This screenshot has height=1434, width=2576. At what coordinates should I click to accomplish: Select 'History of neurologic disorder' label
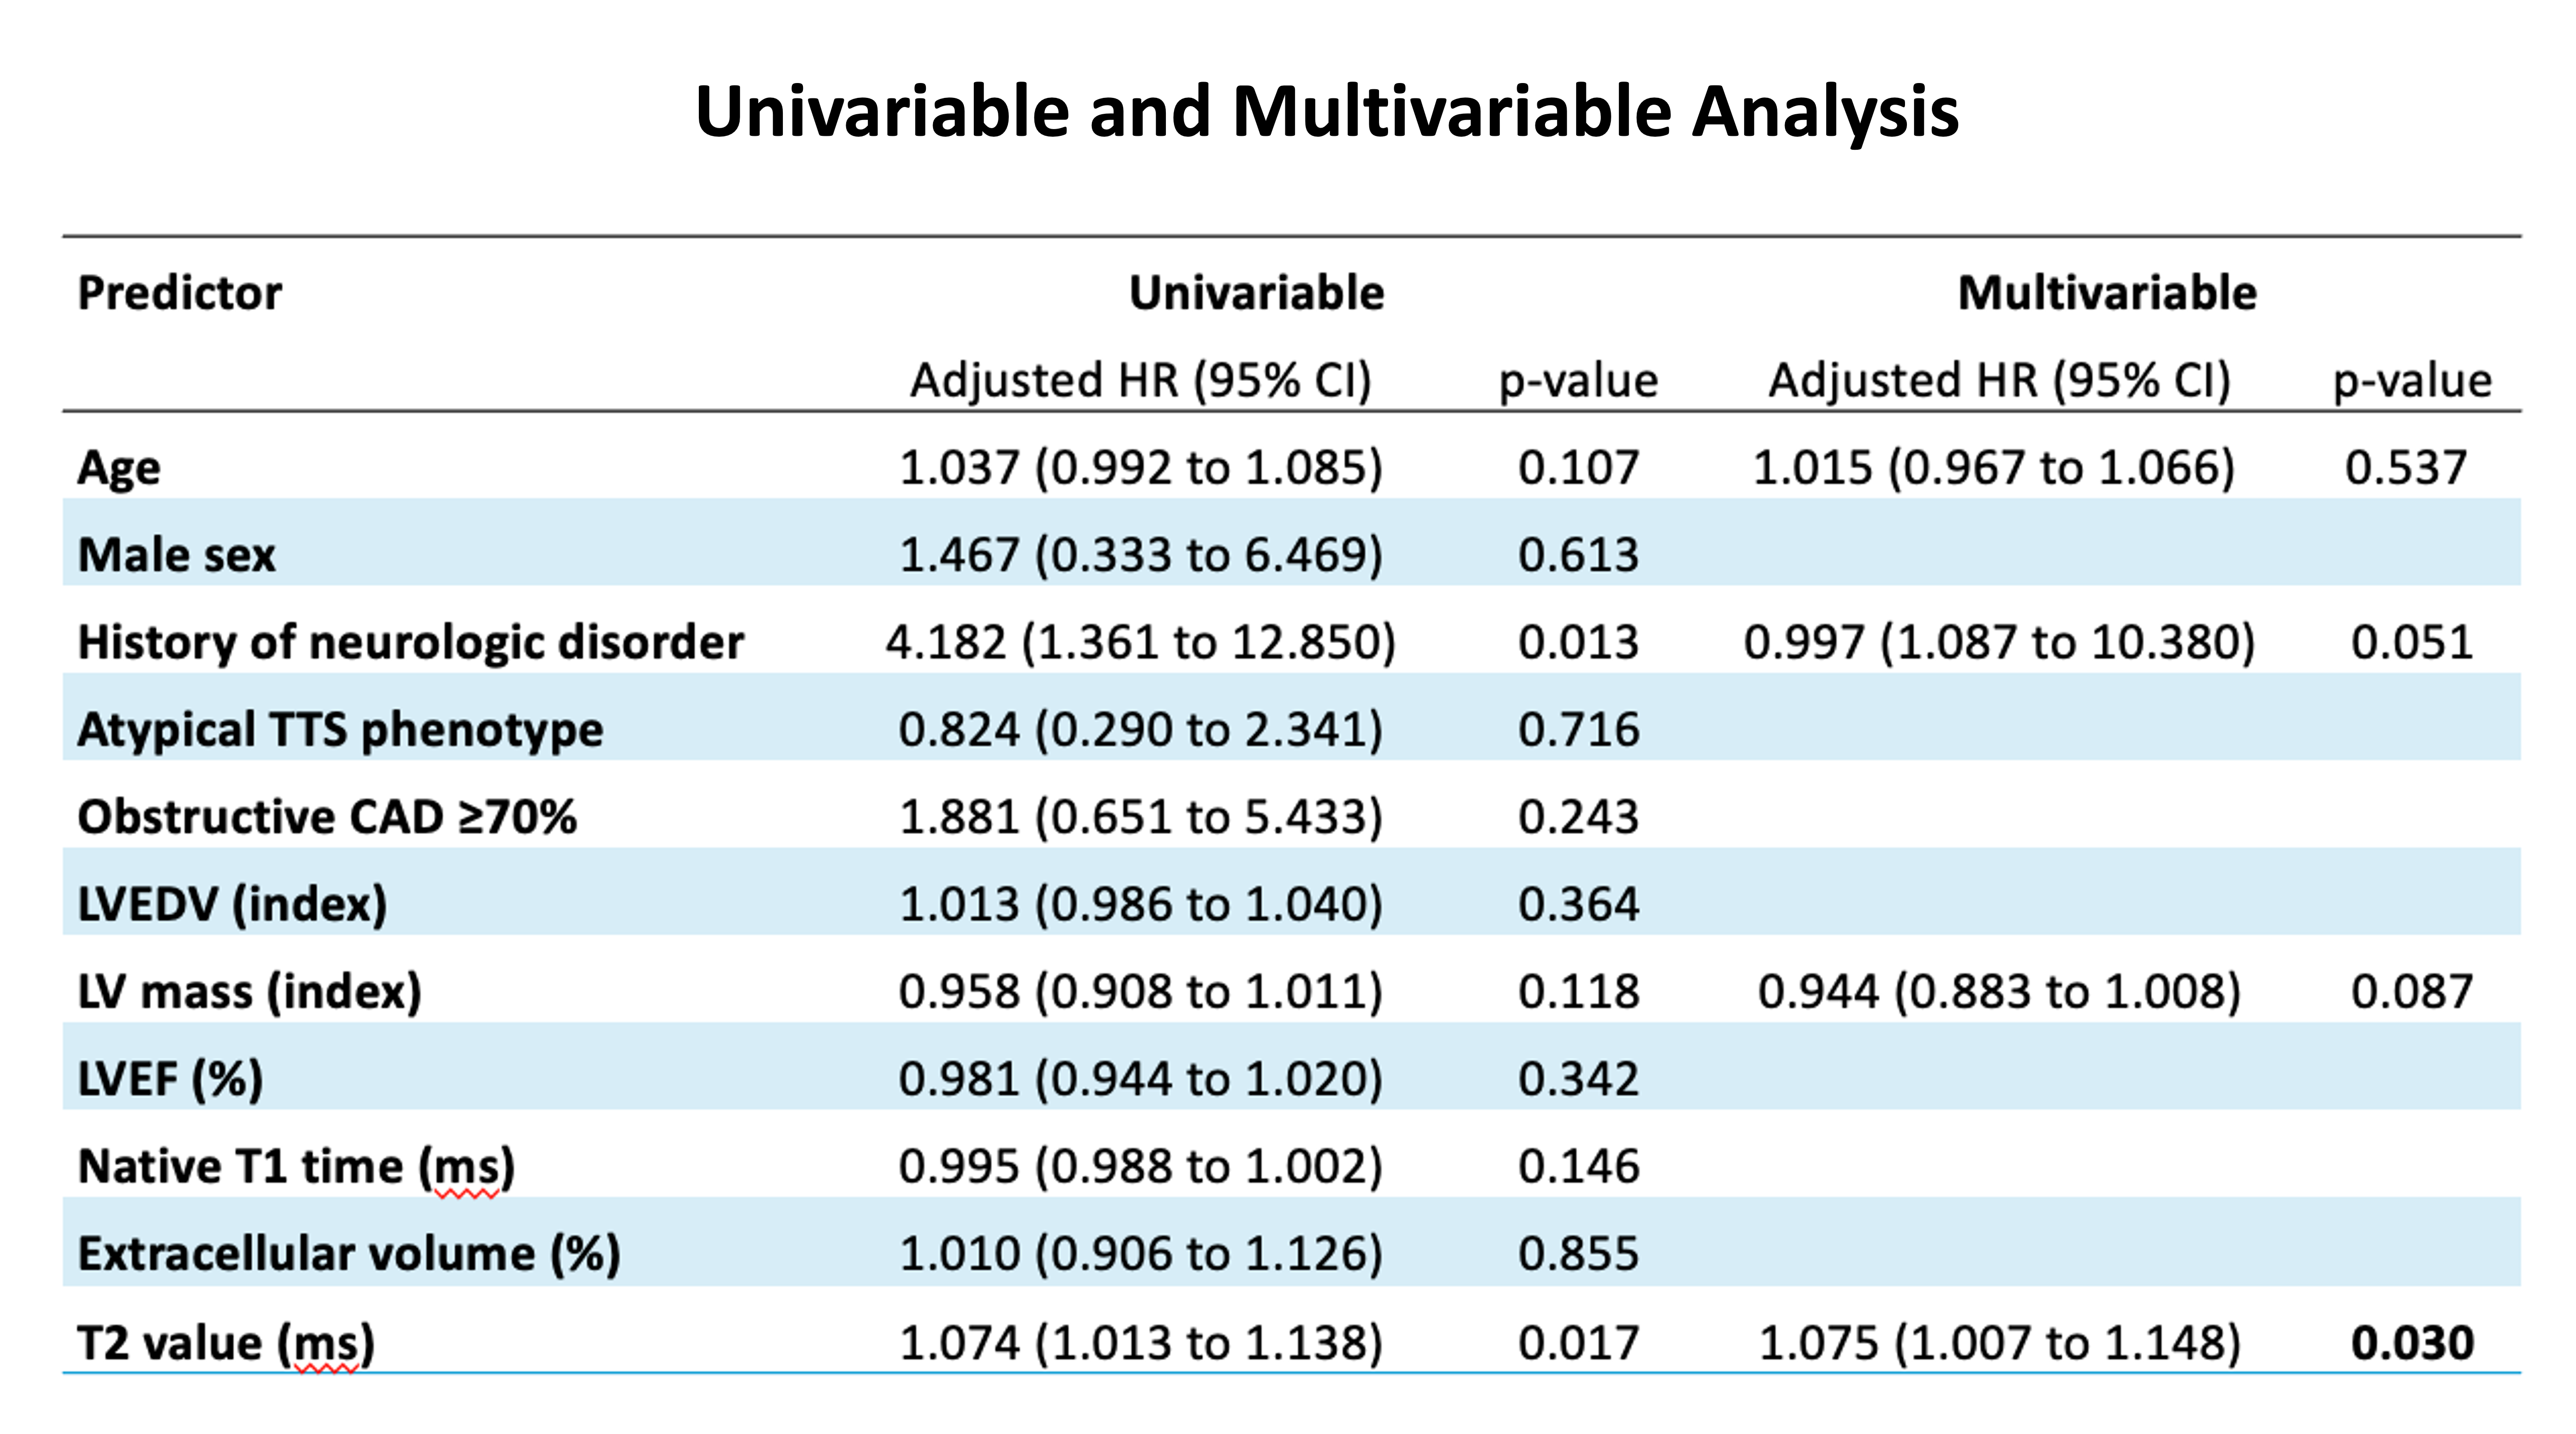[x=410, y=642]
